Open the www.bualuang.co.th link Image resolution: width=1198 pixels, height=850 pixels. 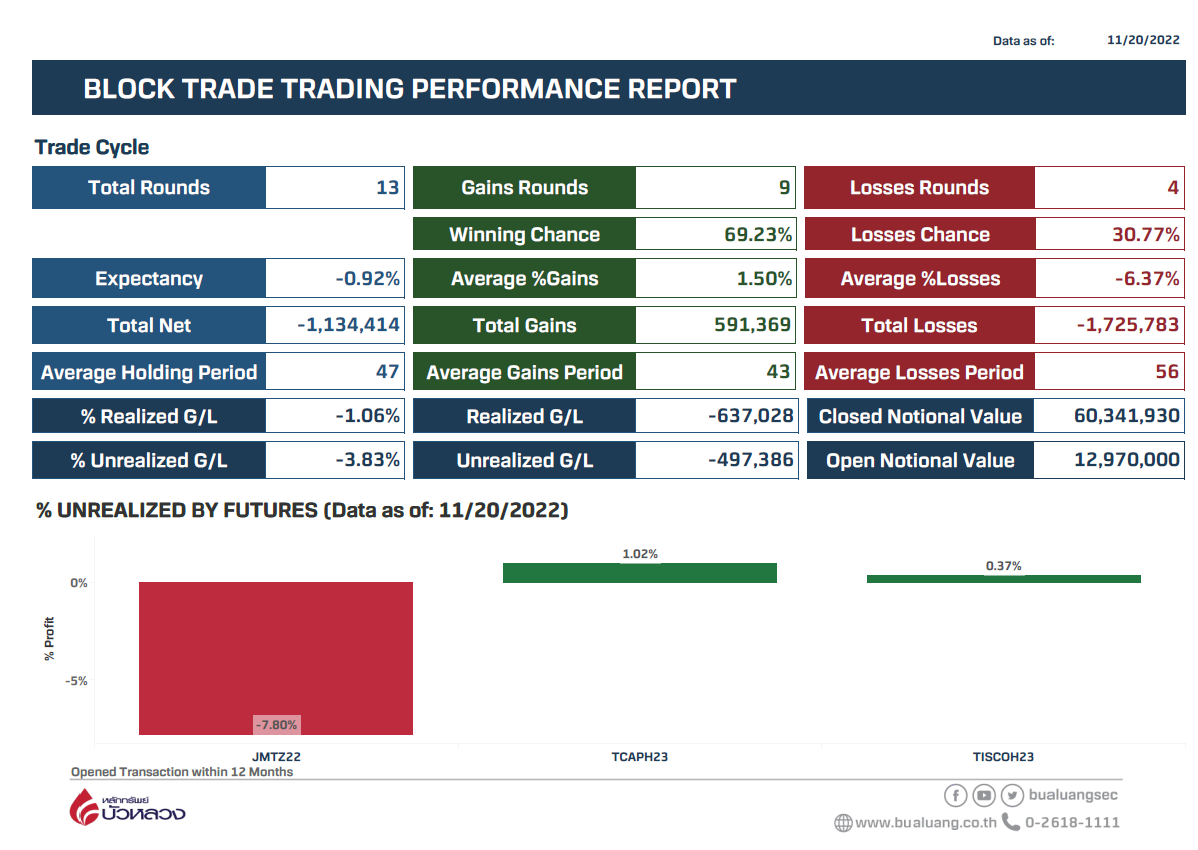click(x=926, y=823)
